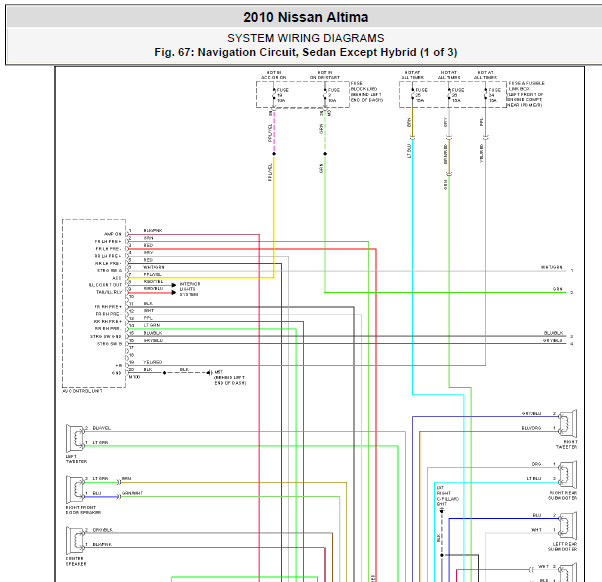Viewport: 602px width, 582px height.
Task: Click "GRN" continuation label numbered 2
Action: coord(558,289)
